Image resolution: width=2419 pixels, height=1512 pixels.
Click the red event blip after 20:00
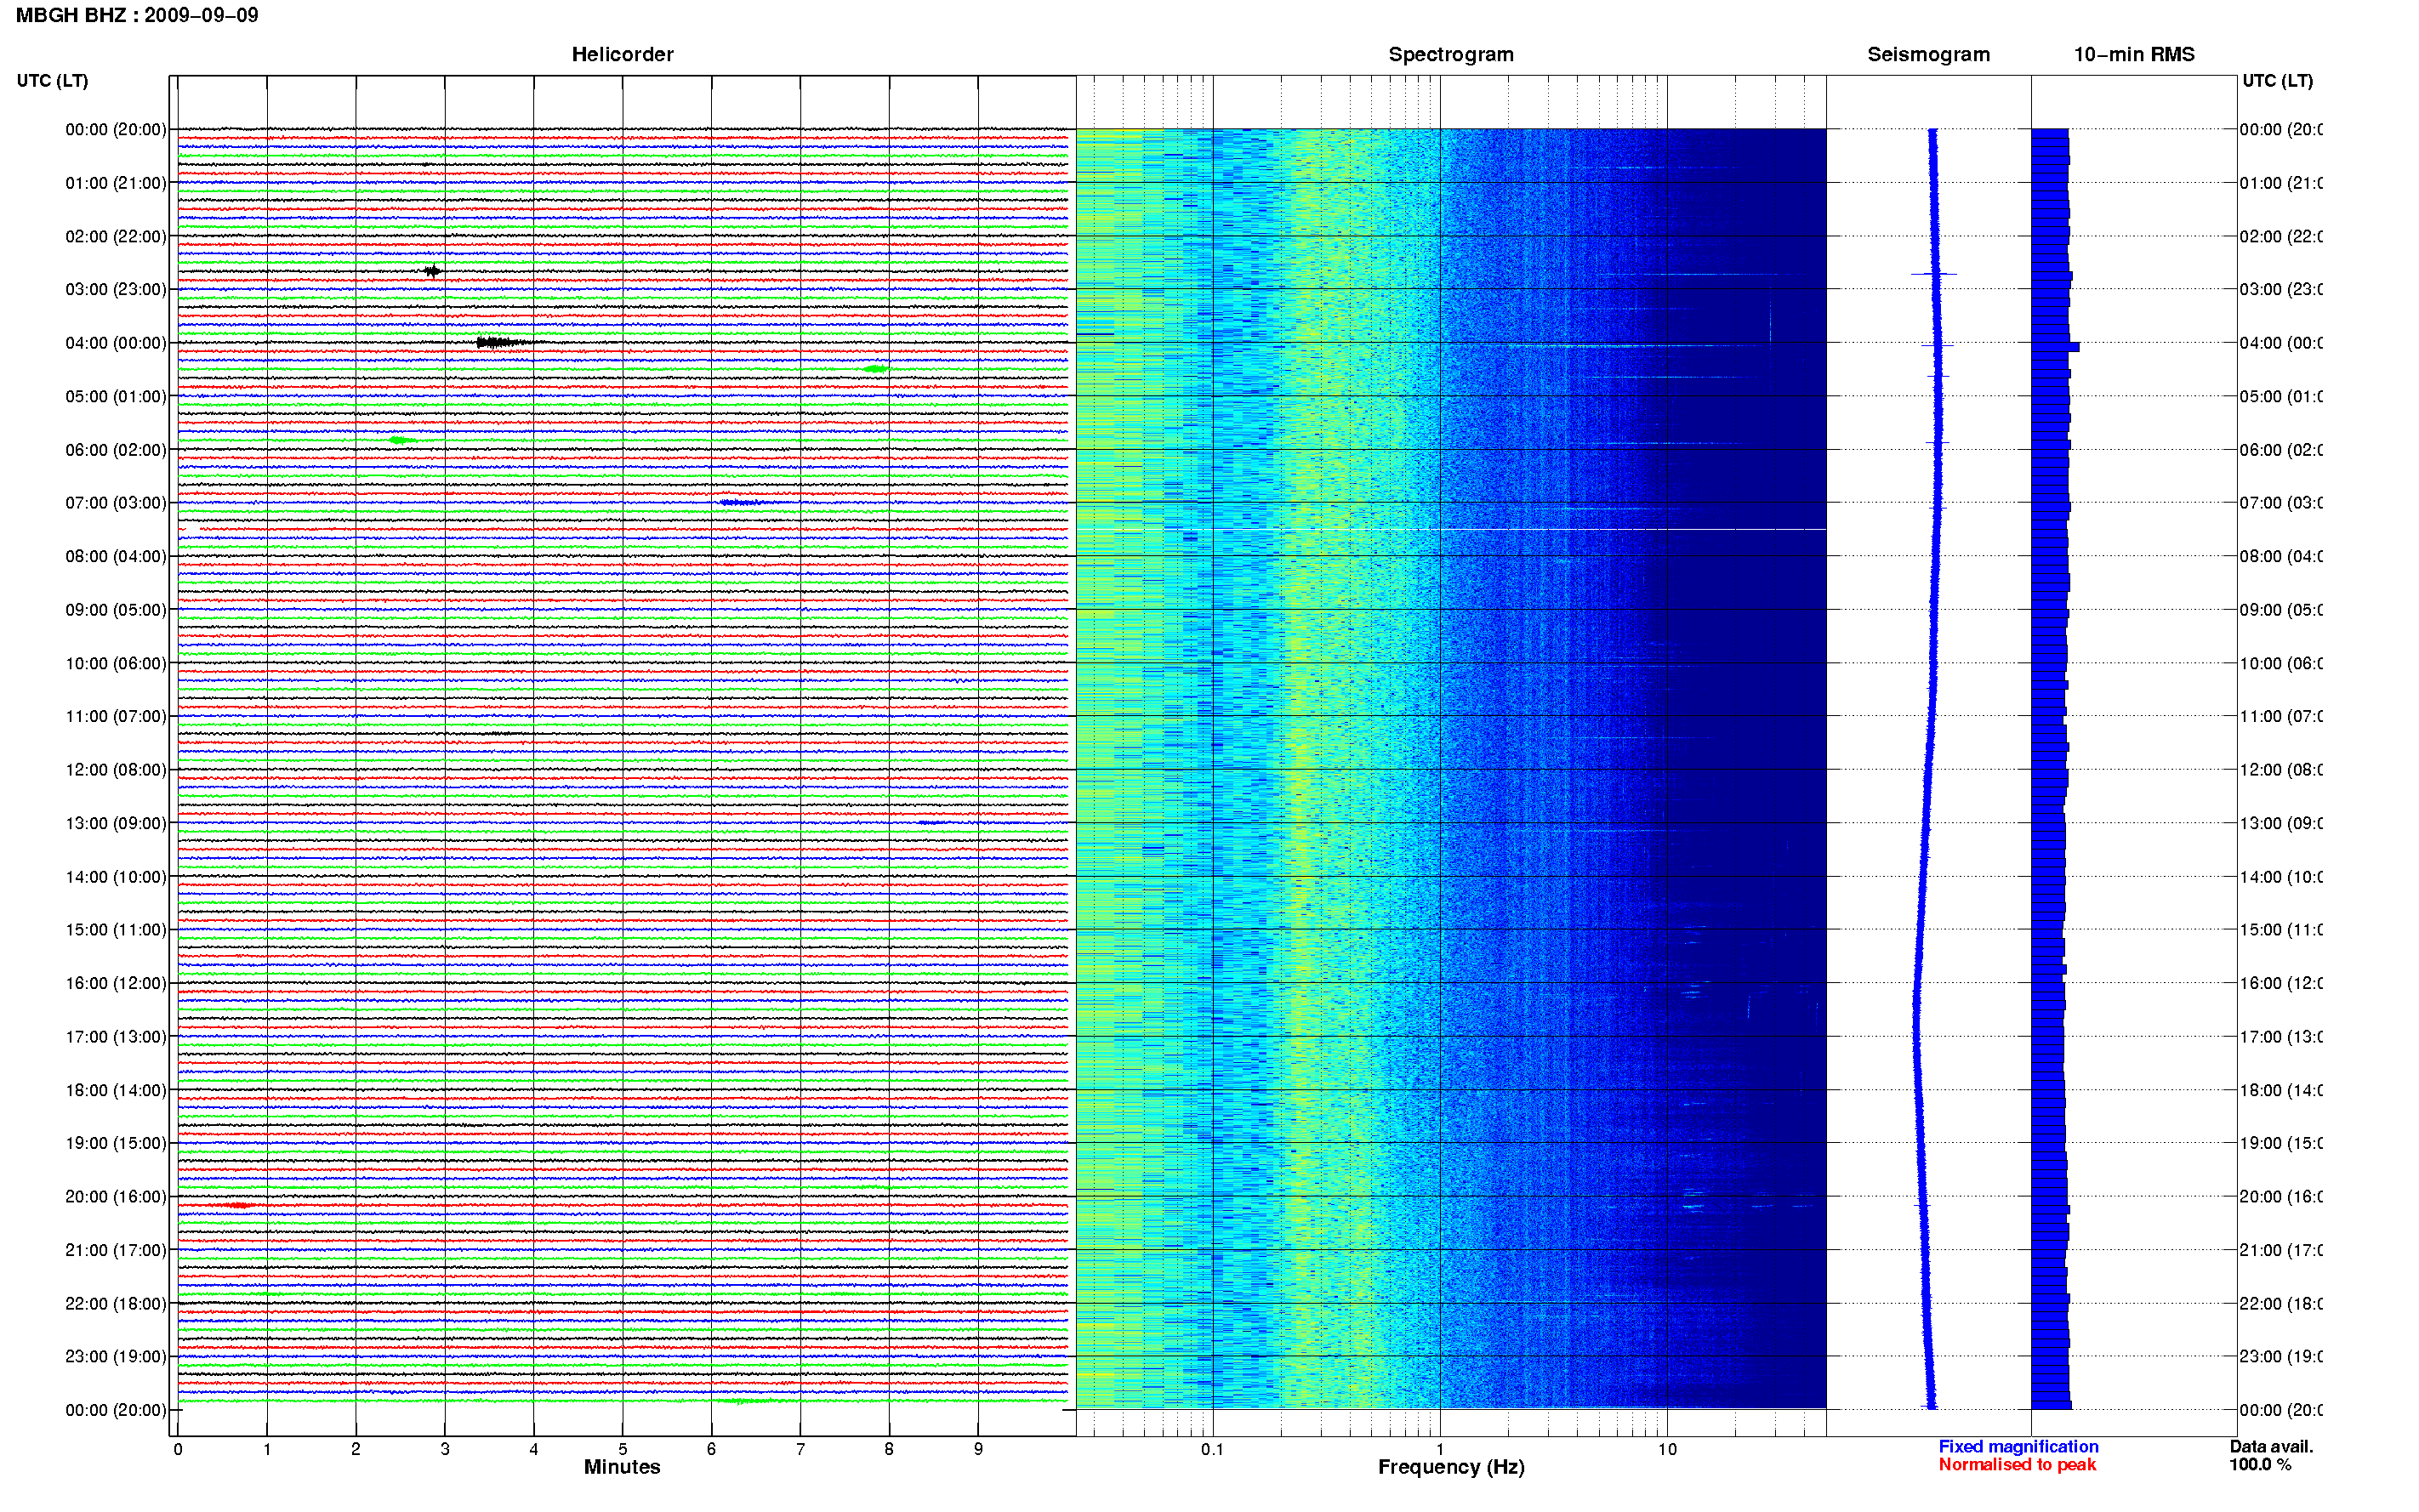tap(237, 1206)
